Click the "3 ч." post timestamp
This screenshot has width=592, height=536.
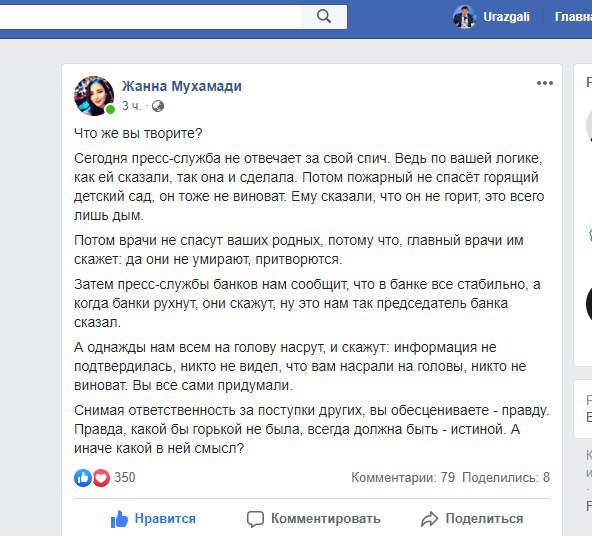[x=131, y=106]
